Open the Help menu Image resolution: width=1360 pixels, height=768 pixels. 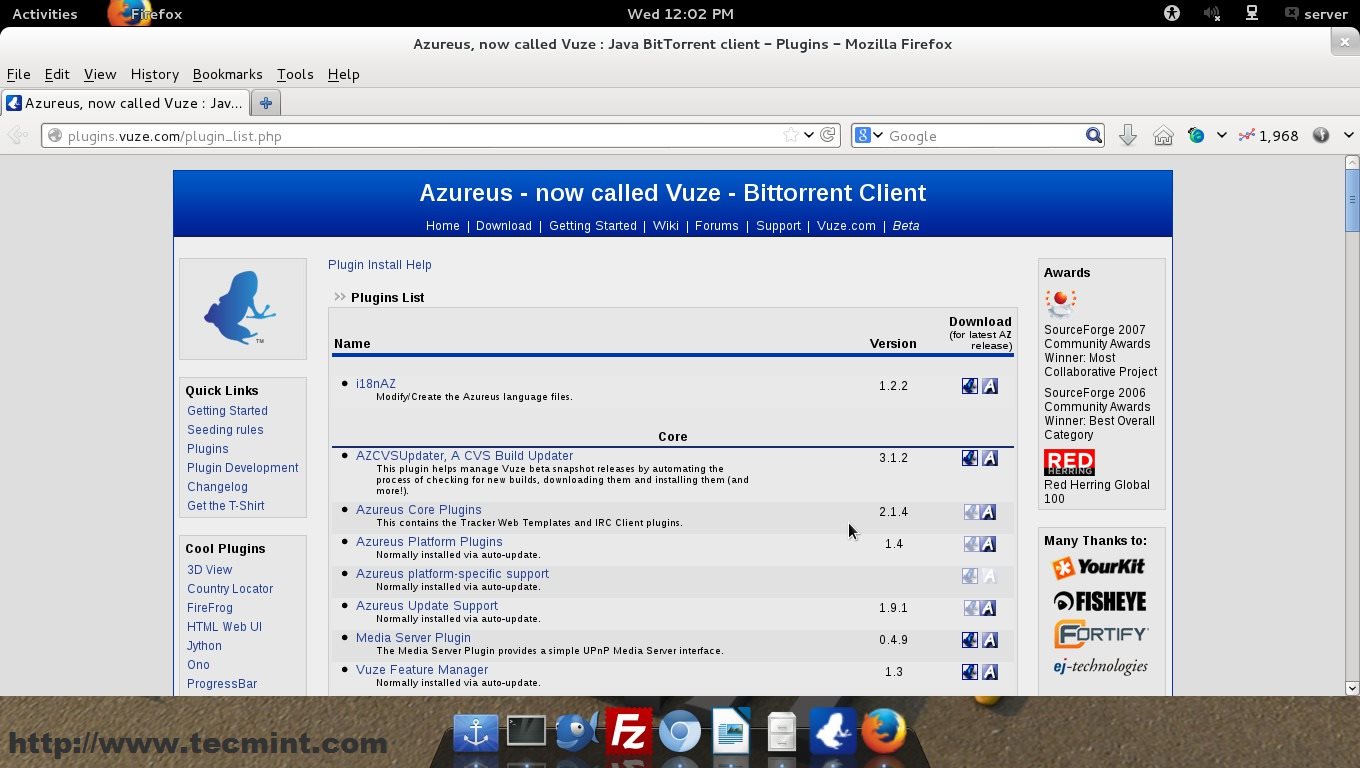coord(343,74)
